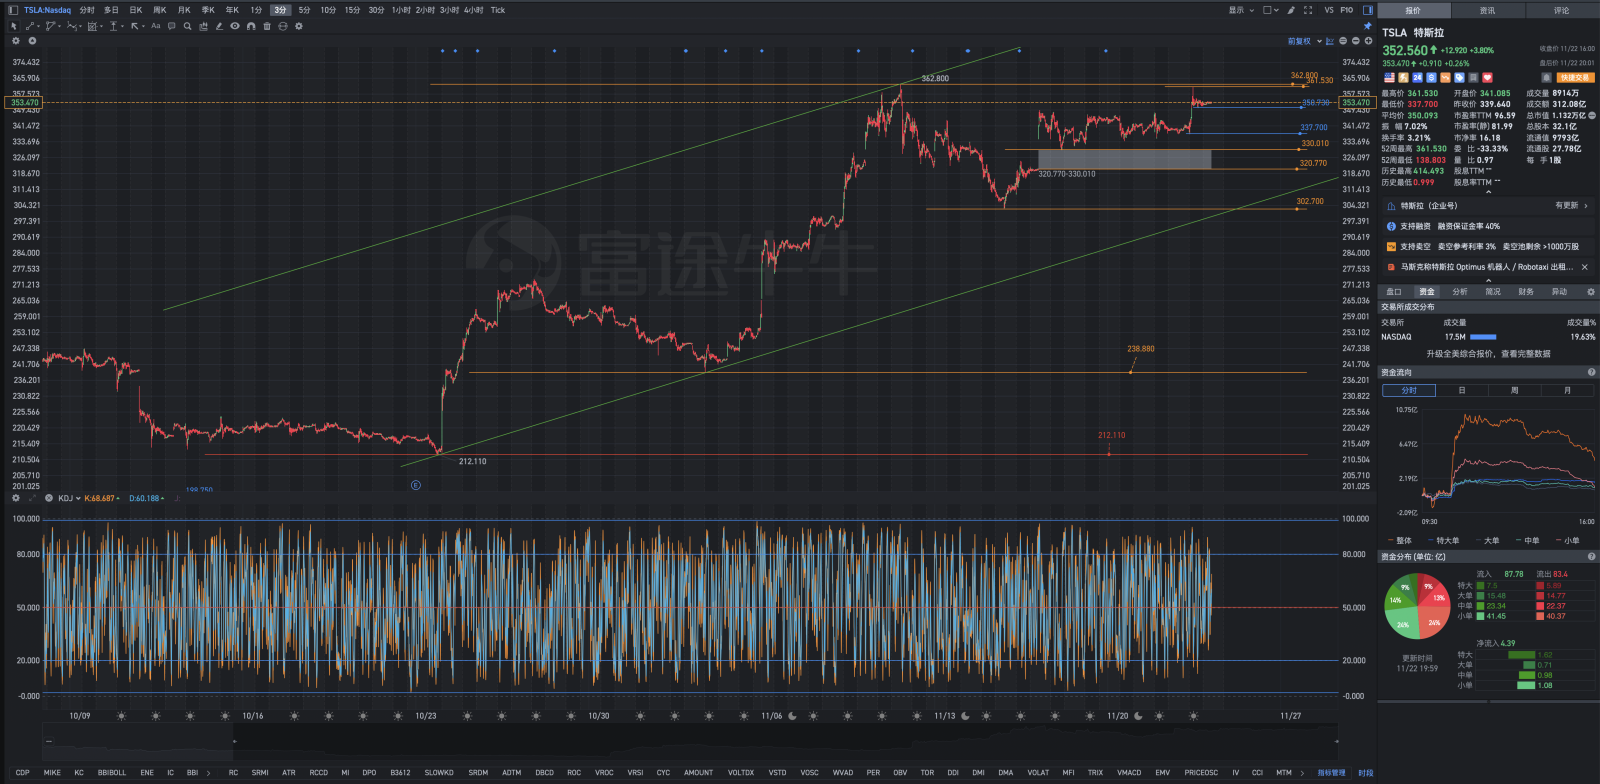Switch to the 3分 timeframe
The height and width of the screenshot is (784, 1600).
[x=280, y=10]
